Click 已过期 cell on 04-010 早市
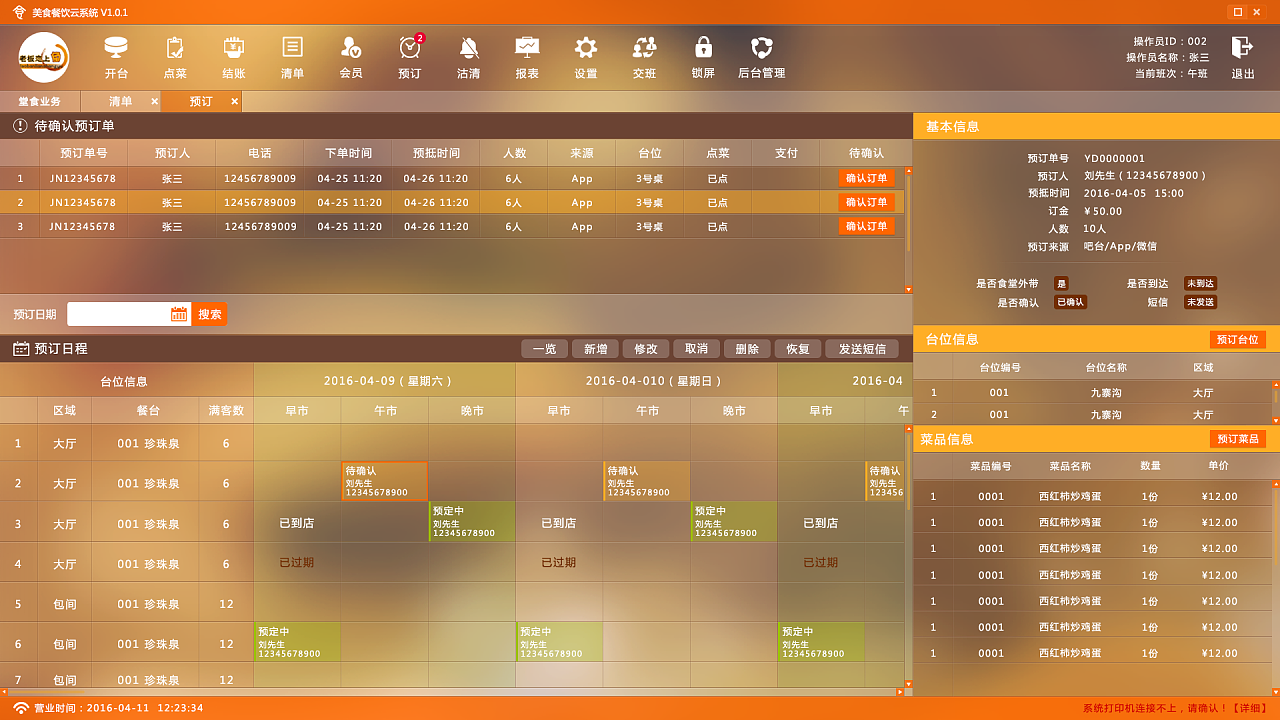Screen dimensions: 1280x720 click(559, 563)
